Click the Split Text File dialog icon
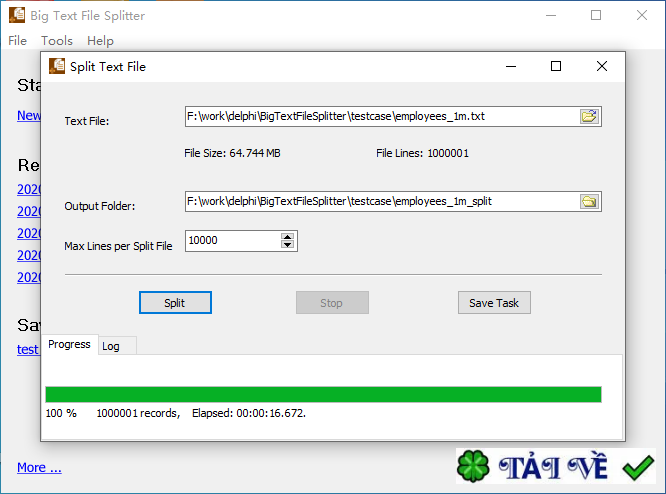666x494 pixels. [x=57, y=66]
